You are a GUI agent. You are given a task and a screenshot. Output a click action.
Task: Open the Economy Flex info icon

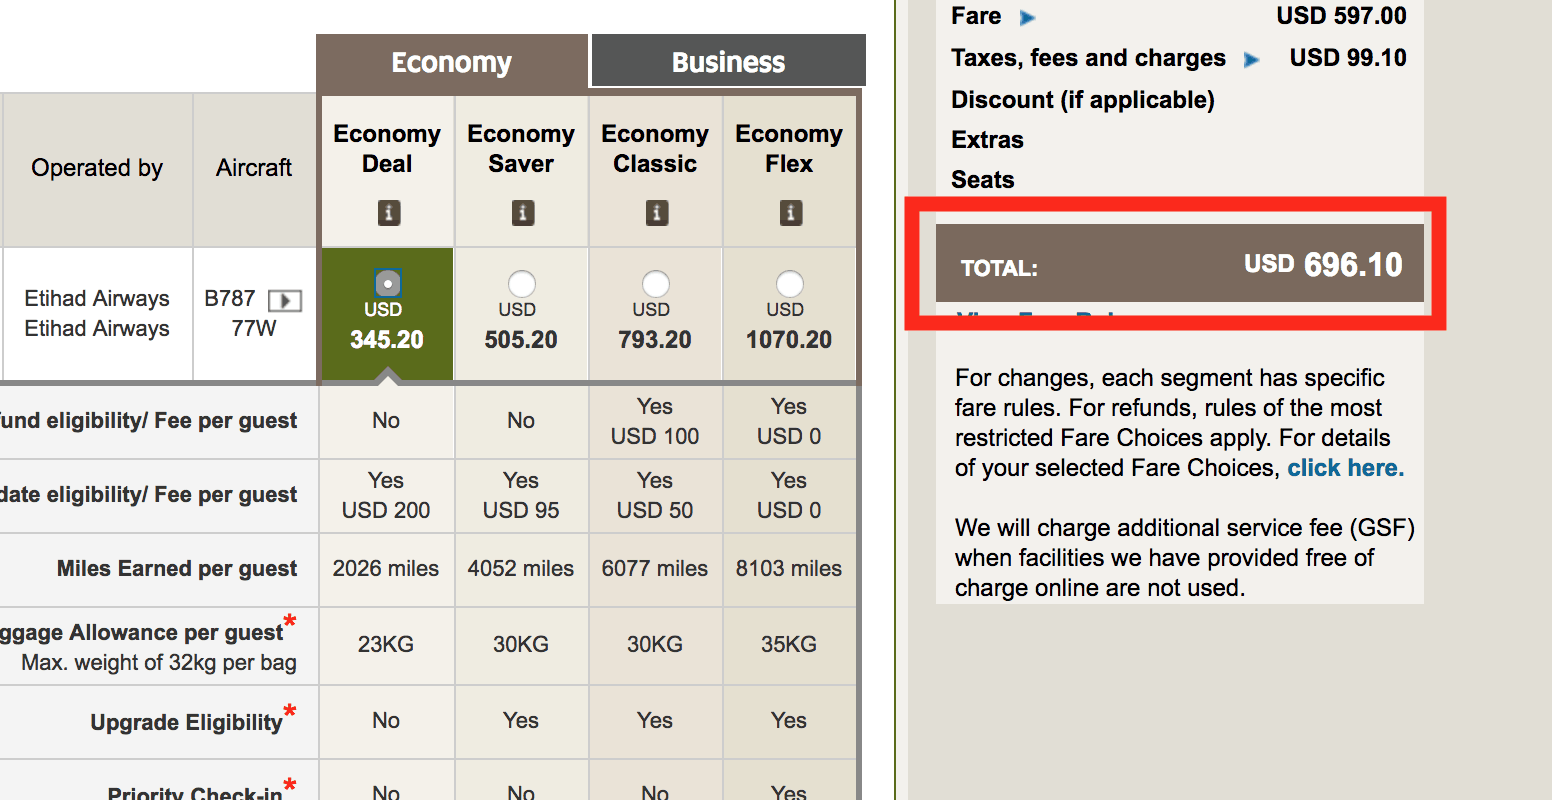tap(790, 213)
